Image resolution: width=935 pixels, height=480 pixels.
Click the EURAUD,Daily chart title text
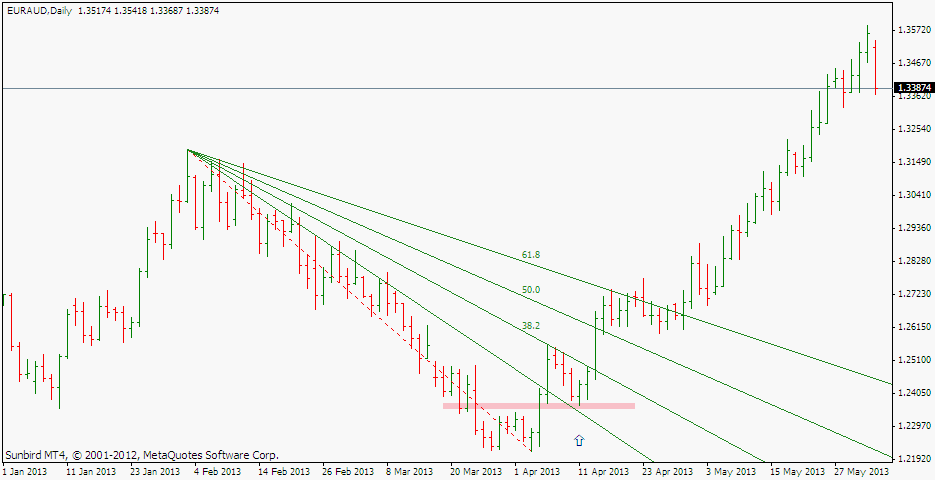tap(38, 10)
